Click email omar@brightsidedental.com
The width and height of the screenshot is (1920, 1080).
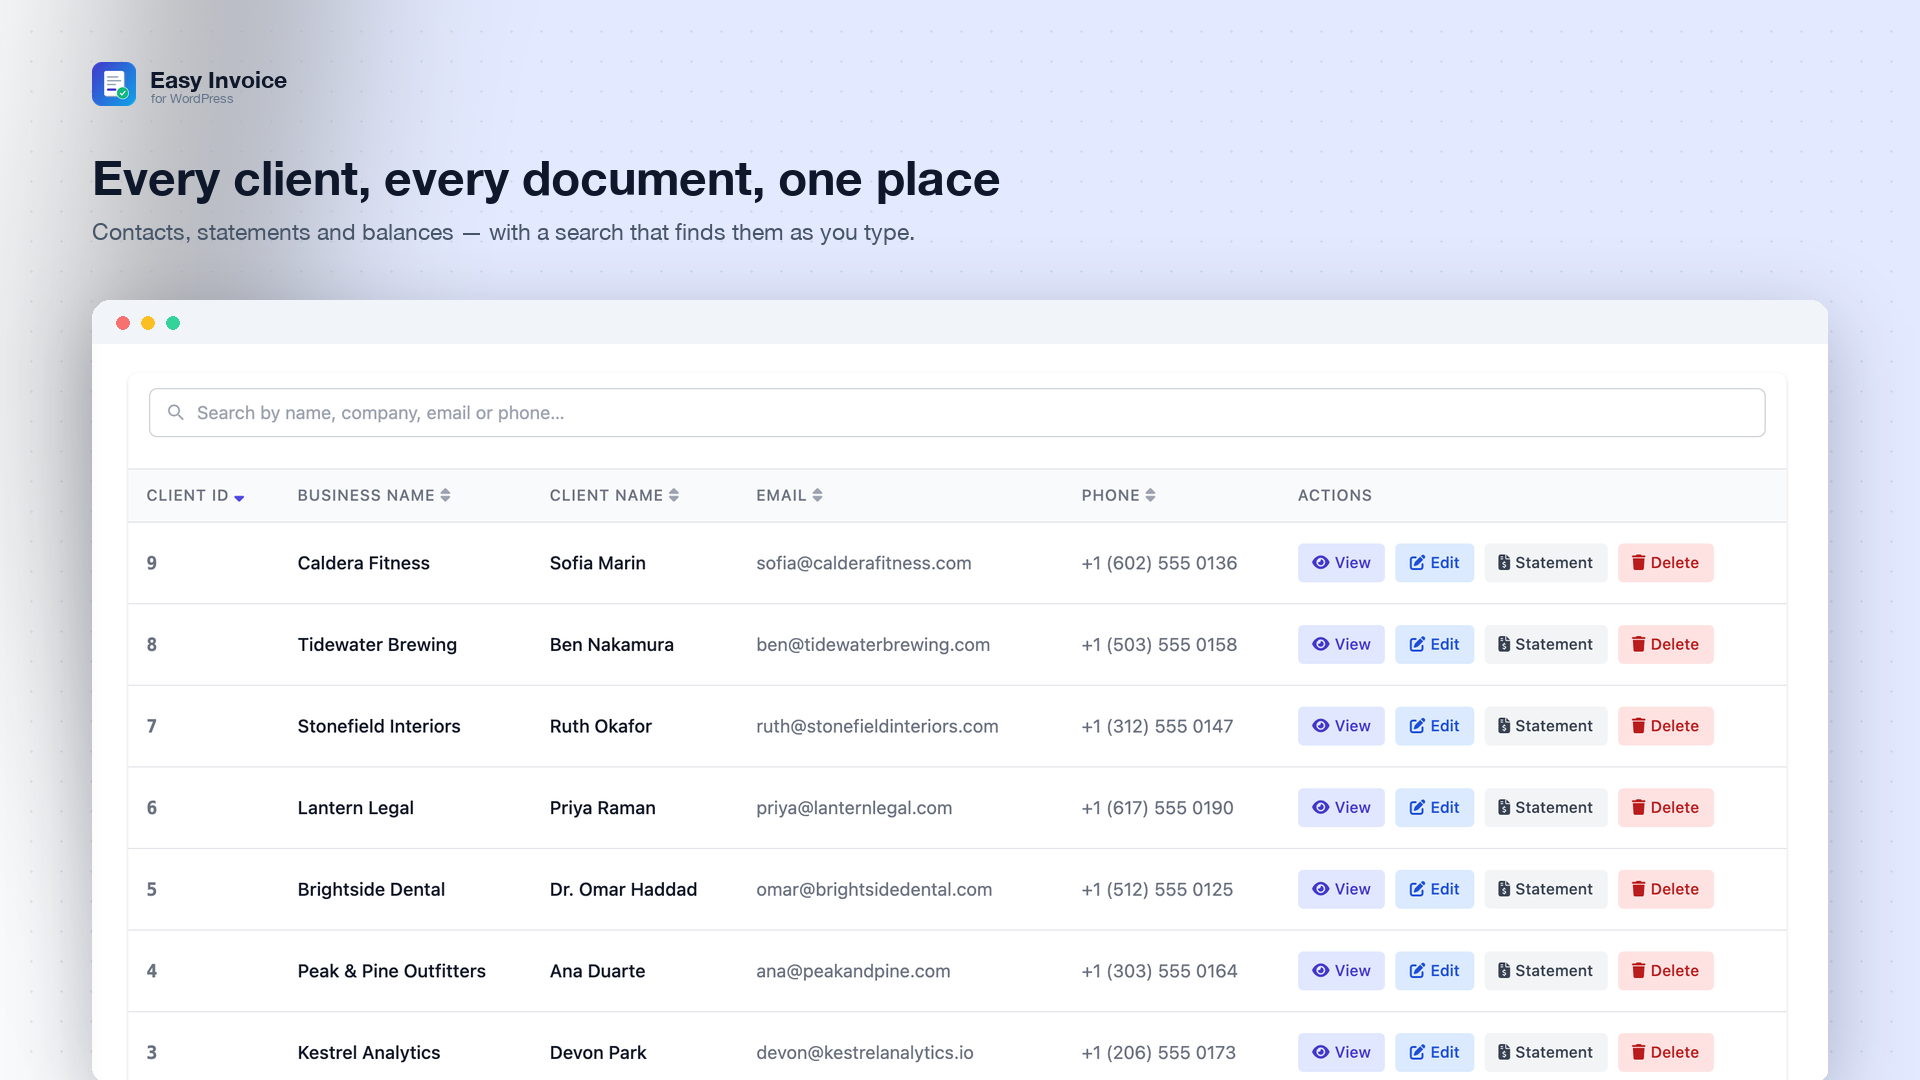point(874,889)
